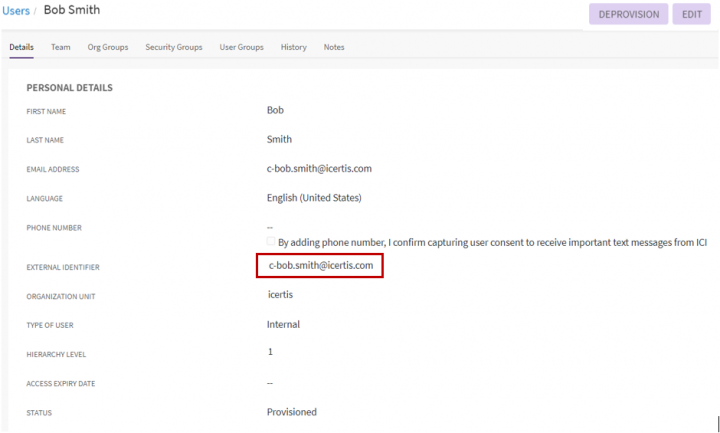Image resolution: width=720 pixels, height=433 pixels.
Task: Click the Email Address value c-bob.smith@icertis.com
Action: [319, 169]
